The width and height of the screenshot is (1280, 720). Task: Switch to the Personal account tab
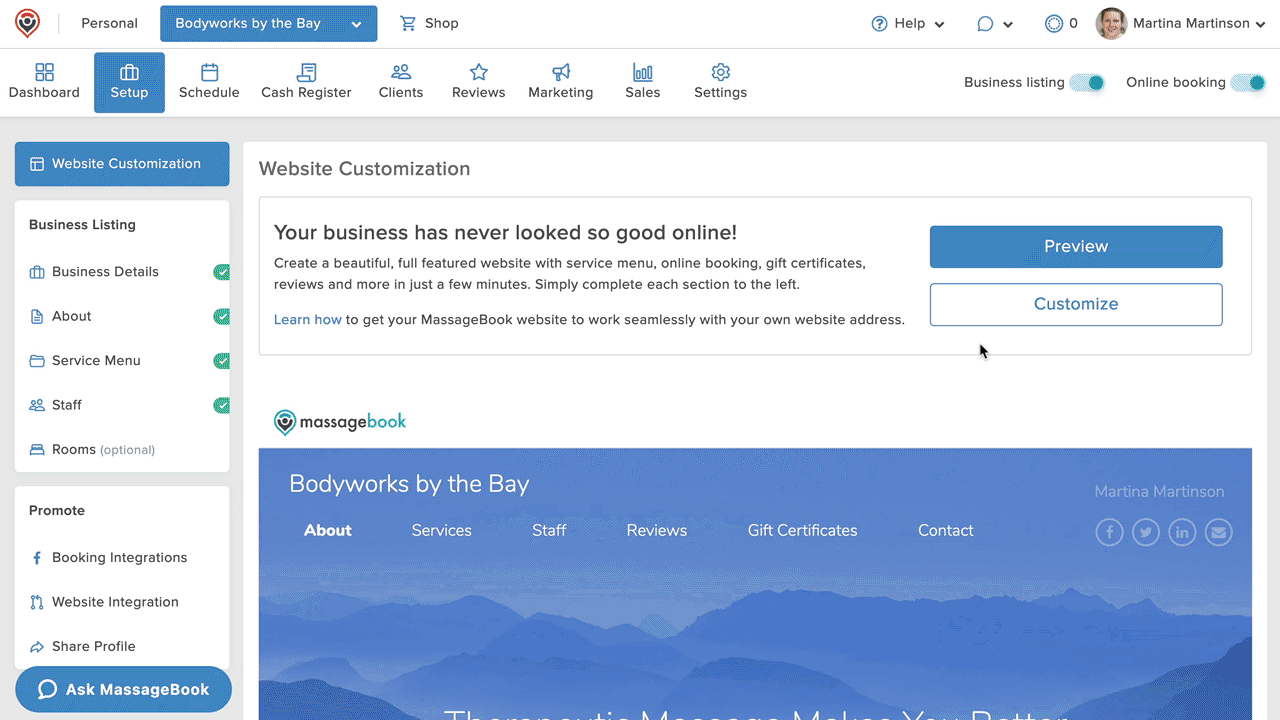click(109, 24)
